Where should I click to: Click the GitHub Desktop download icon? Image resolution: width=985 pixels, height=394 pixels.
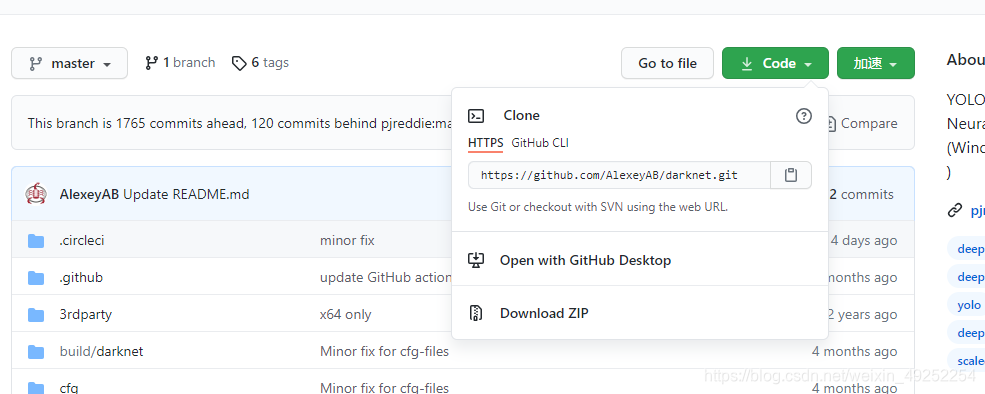pos(476,260)
